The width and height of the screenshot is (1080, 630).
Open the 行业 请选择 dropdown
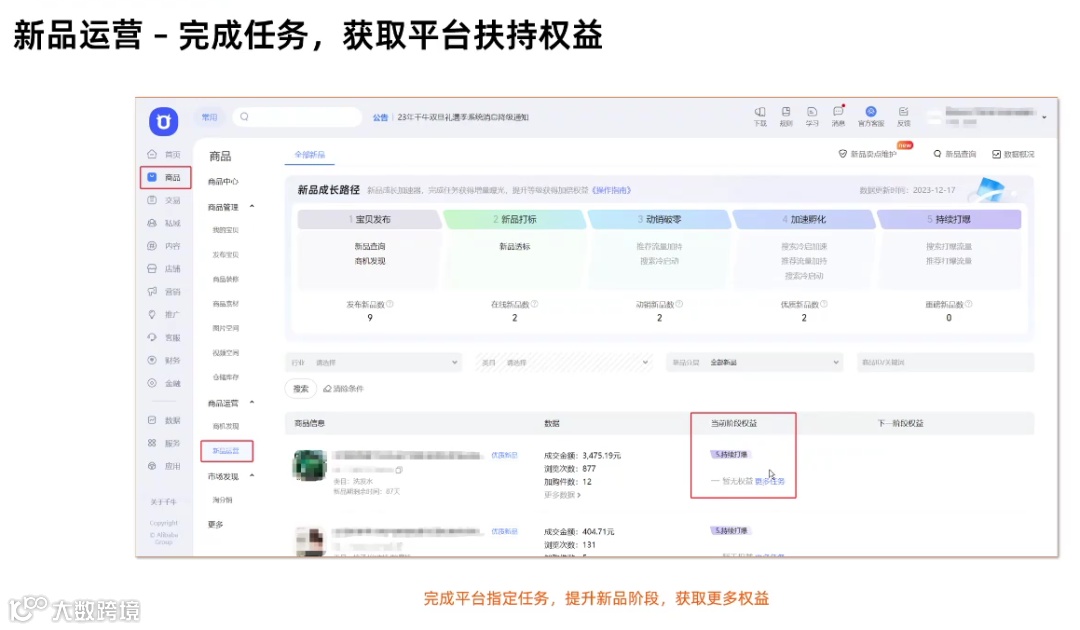(373, 362)
